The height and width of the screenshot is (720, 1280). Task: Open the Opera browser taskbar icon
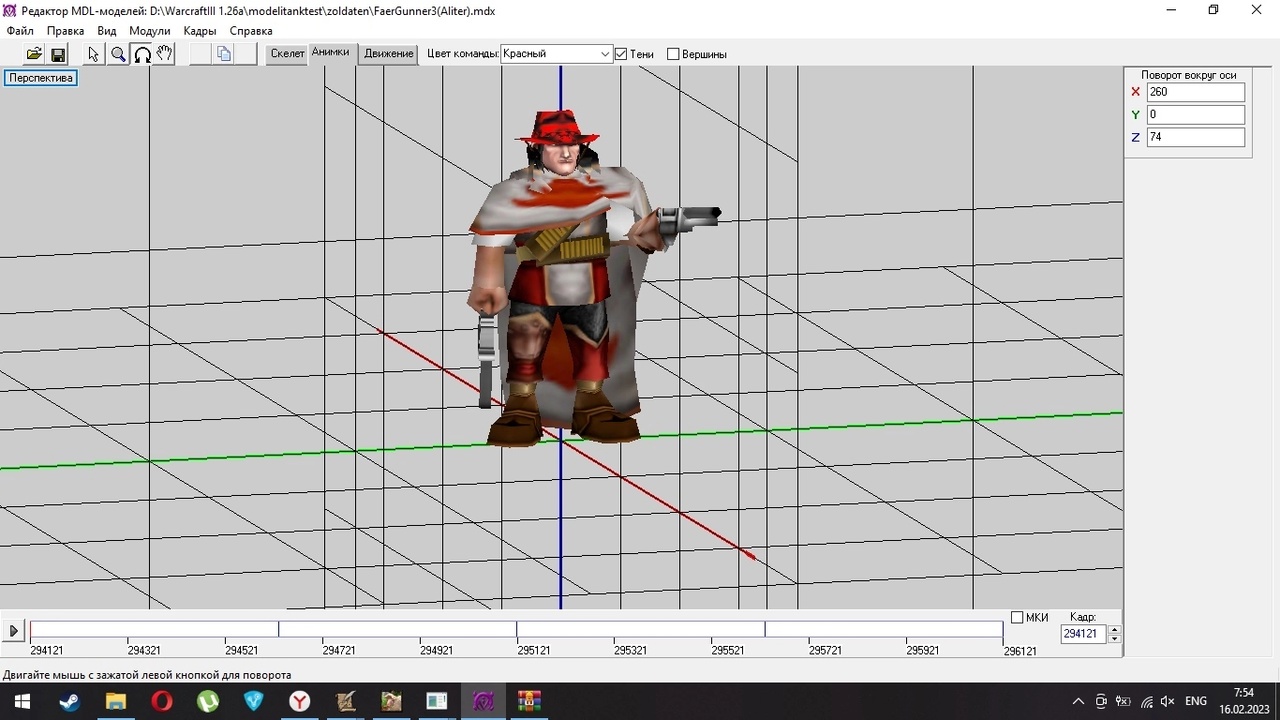162,701
